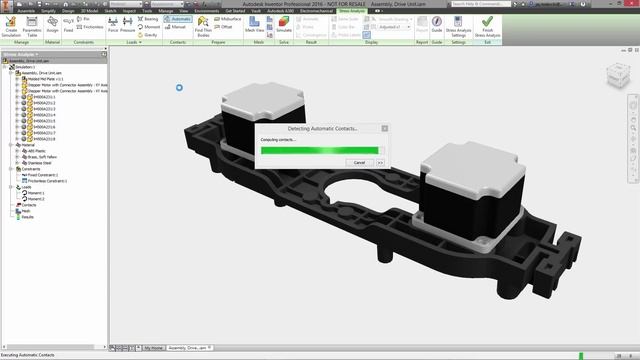Open the Parametric Table
The width and height of the screenshot is (640, 360).
click(x=32, y=27)
